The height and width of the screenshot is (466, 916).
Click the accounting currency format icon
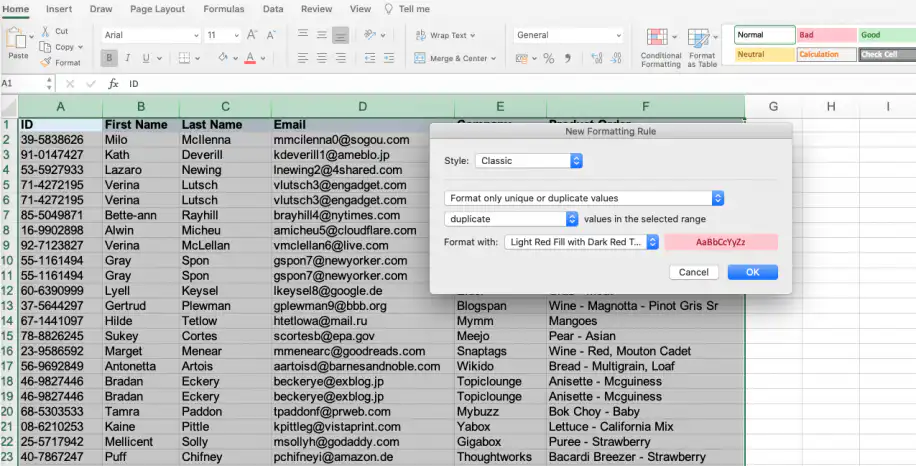[522, 58]
